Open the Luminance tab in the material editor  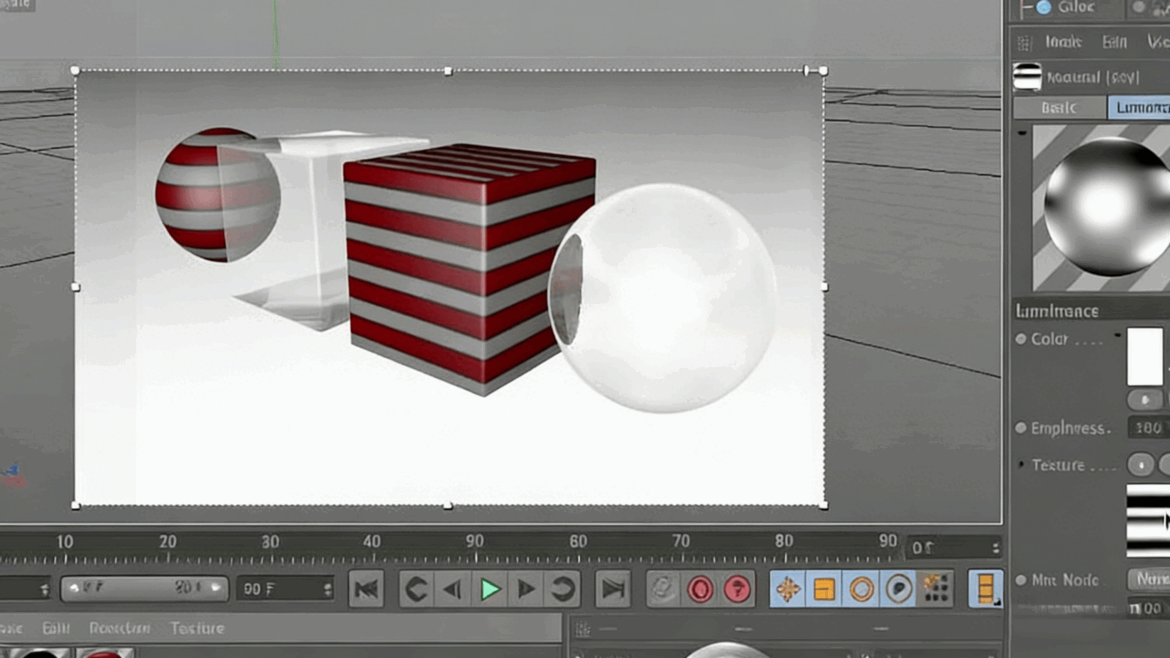tap(1140, 107)
